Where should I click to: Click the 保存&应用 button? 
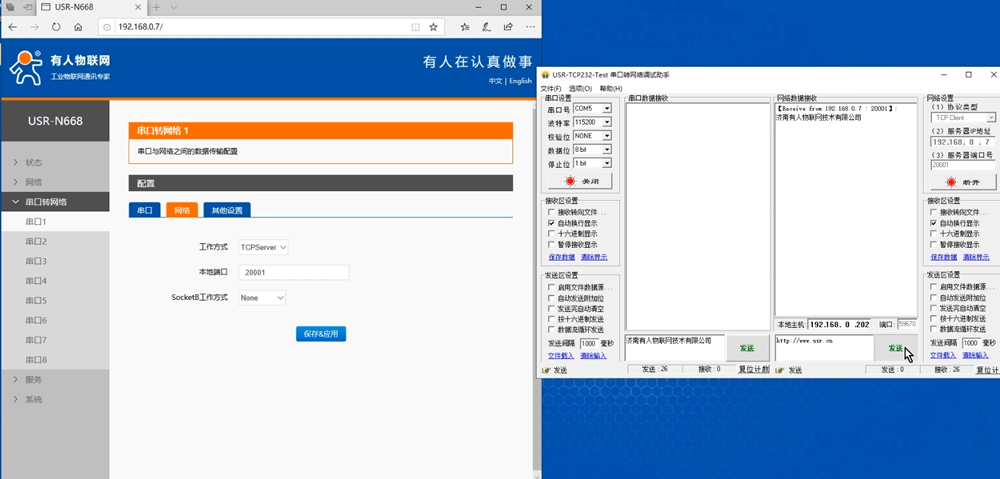pos(321,334)
